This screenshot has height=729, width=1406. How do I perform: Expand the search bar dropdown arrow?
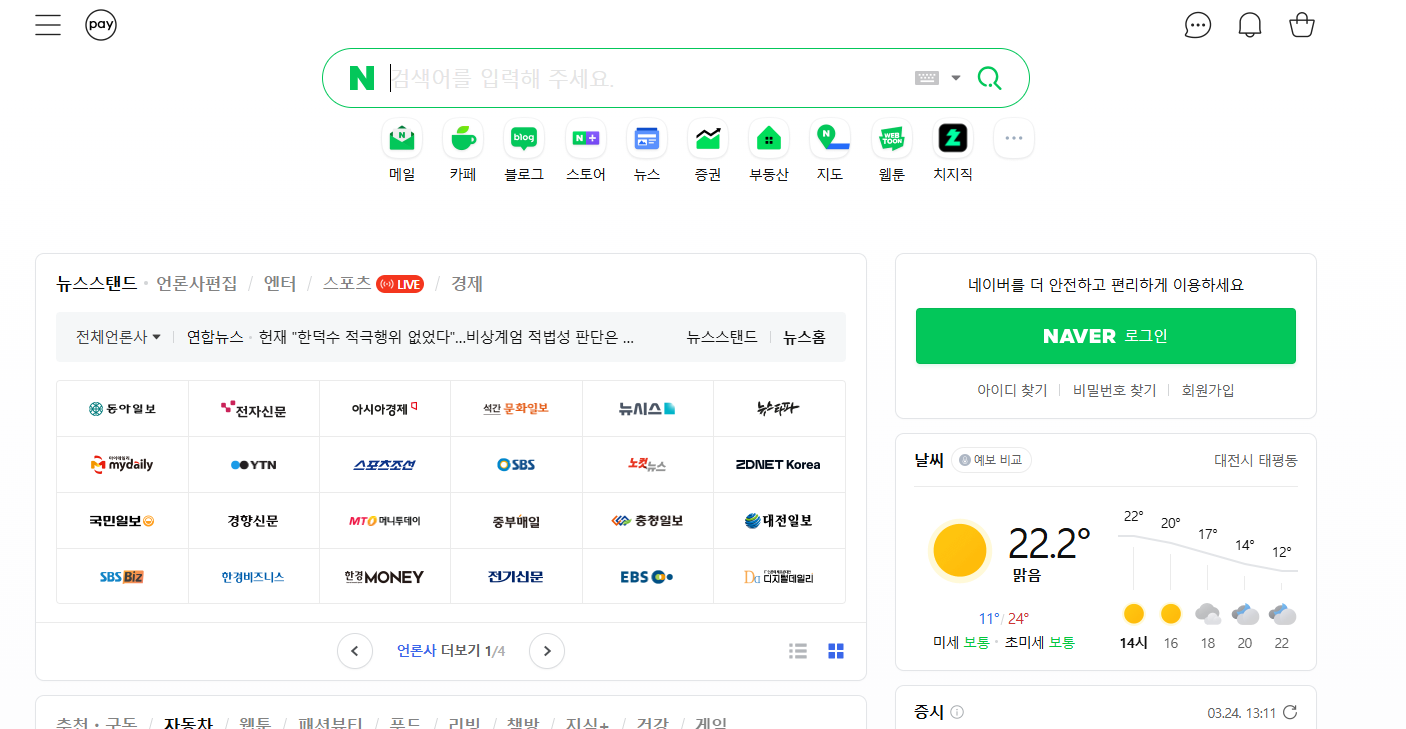(x=956, y=78)
